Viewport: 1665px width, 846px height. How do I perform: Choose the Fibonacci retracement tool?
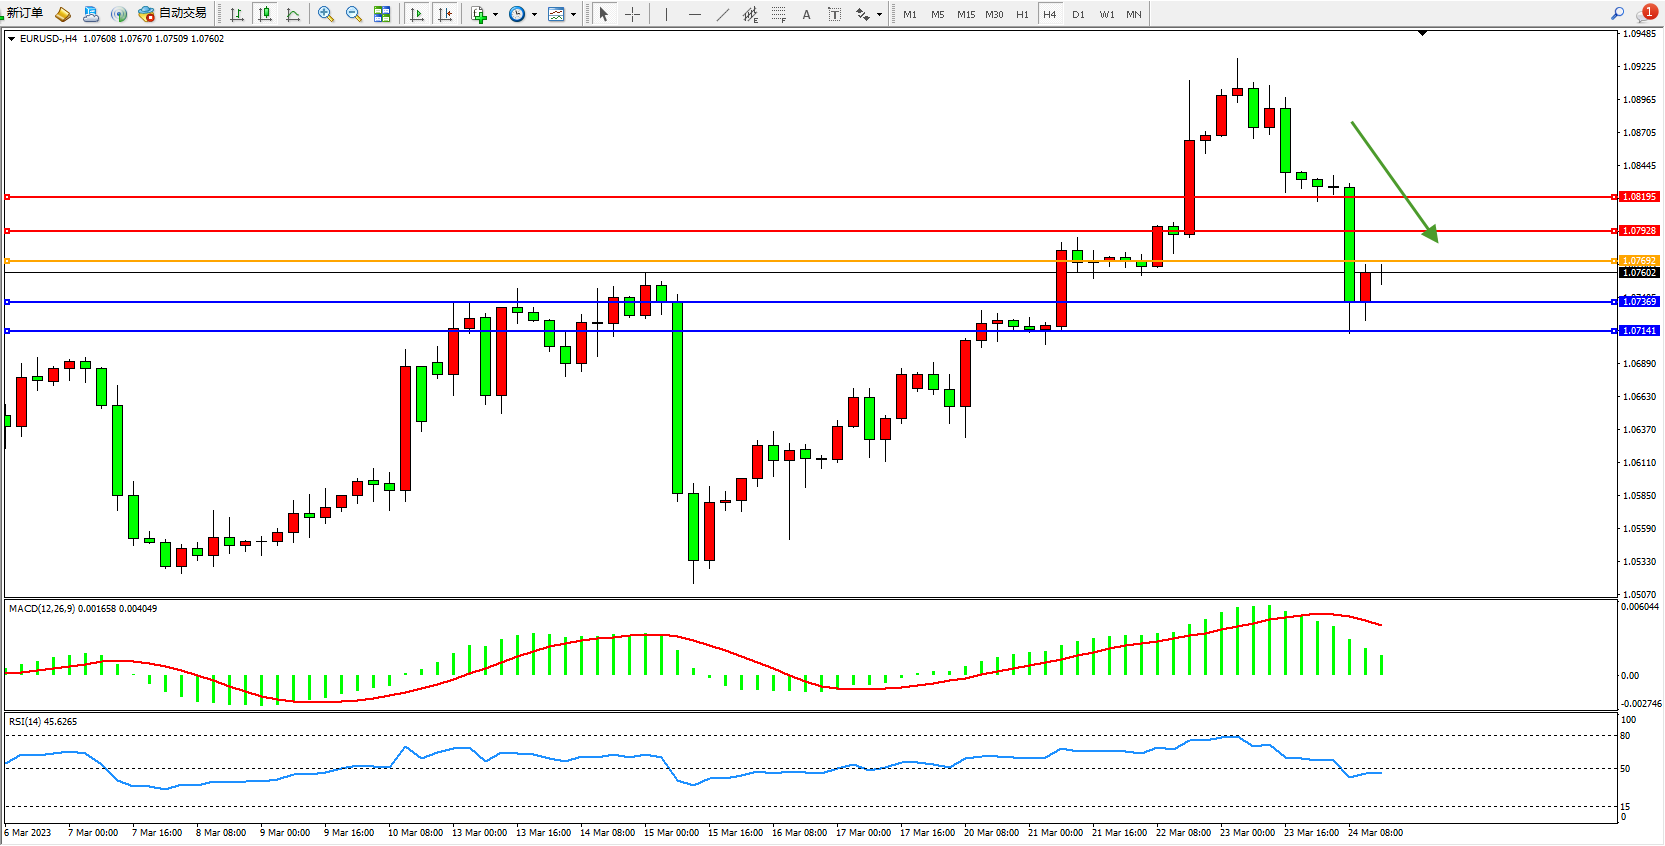[x=778, y=14]
